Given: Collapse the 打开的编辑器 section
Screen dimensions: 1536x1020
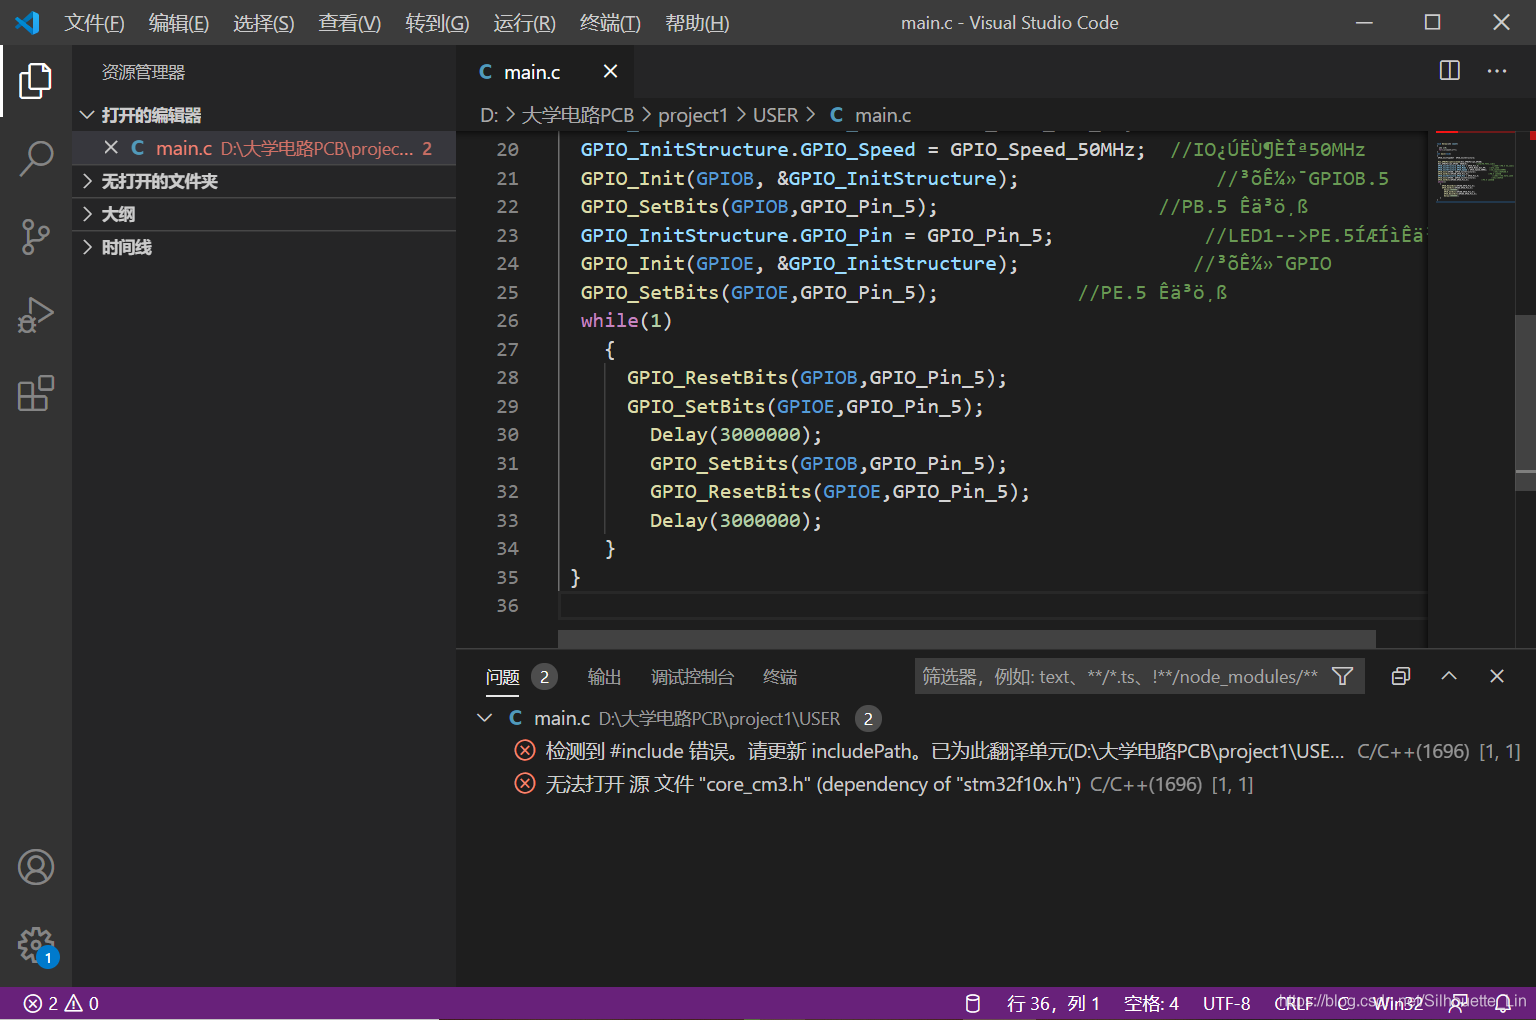Looking at the screenshot, I should coord(264,115).
